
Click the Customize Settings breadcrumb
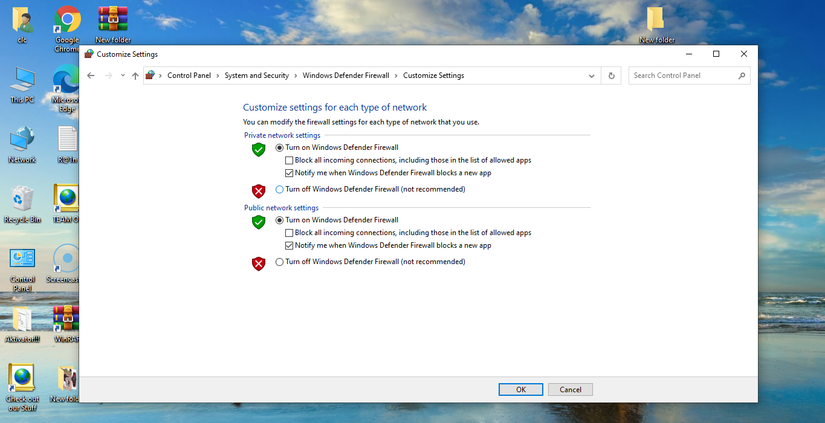(x=434, y=75)
